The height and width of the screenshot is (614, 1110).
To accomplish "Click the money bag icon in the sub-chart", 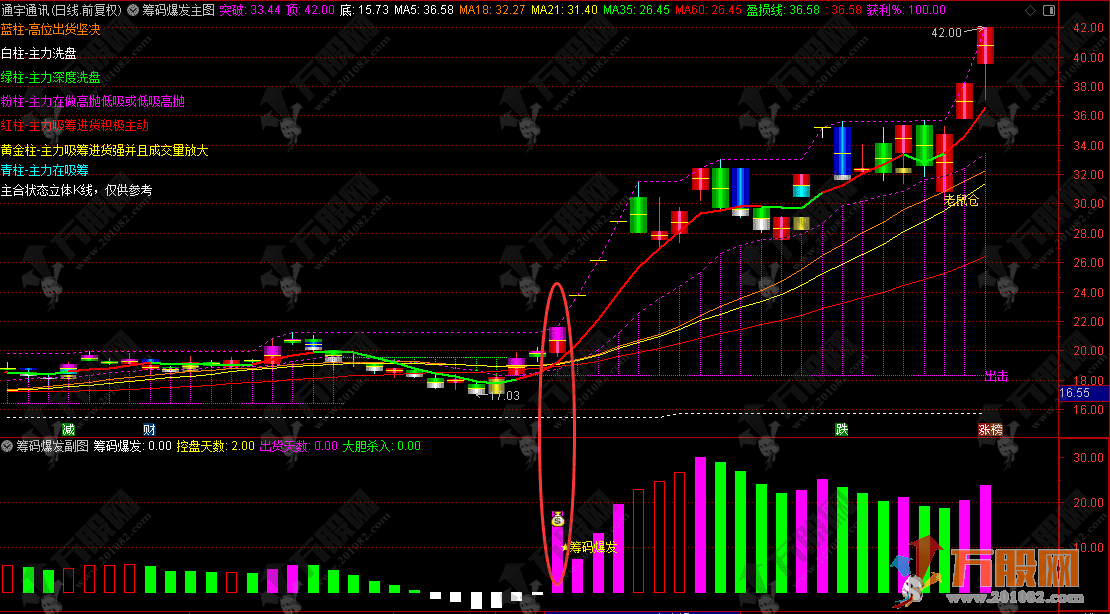I will pyautogui.click(x=557, y=519).
